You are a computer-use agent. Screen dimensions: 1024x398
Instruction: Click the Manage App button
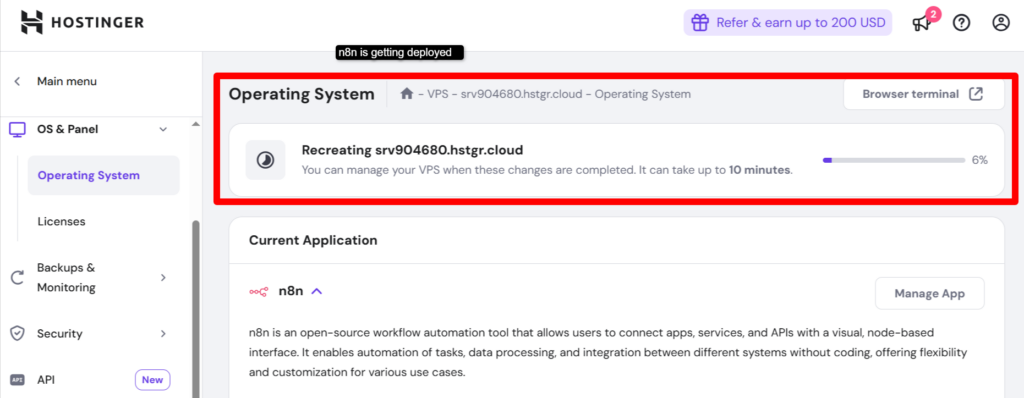coord(929,293)
